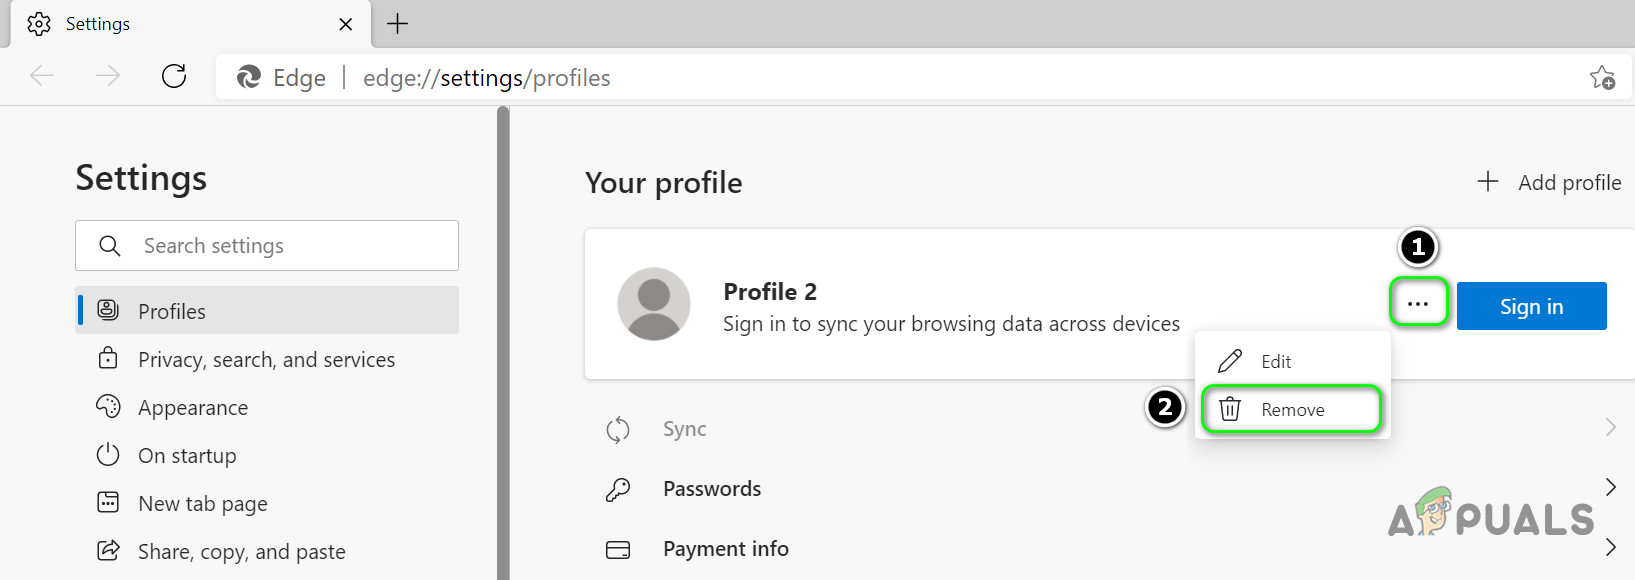Open On startup settings
This screenshot has height=580, width=1635.
[x=187, y=456]
